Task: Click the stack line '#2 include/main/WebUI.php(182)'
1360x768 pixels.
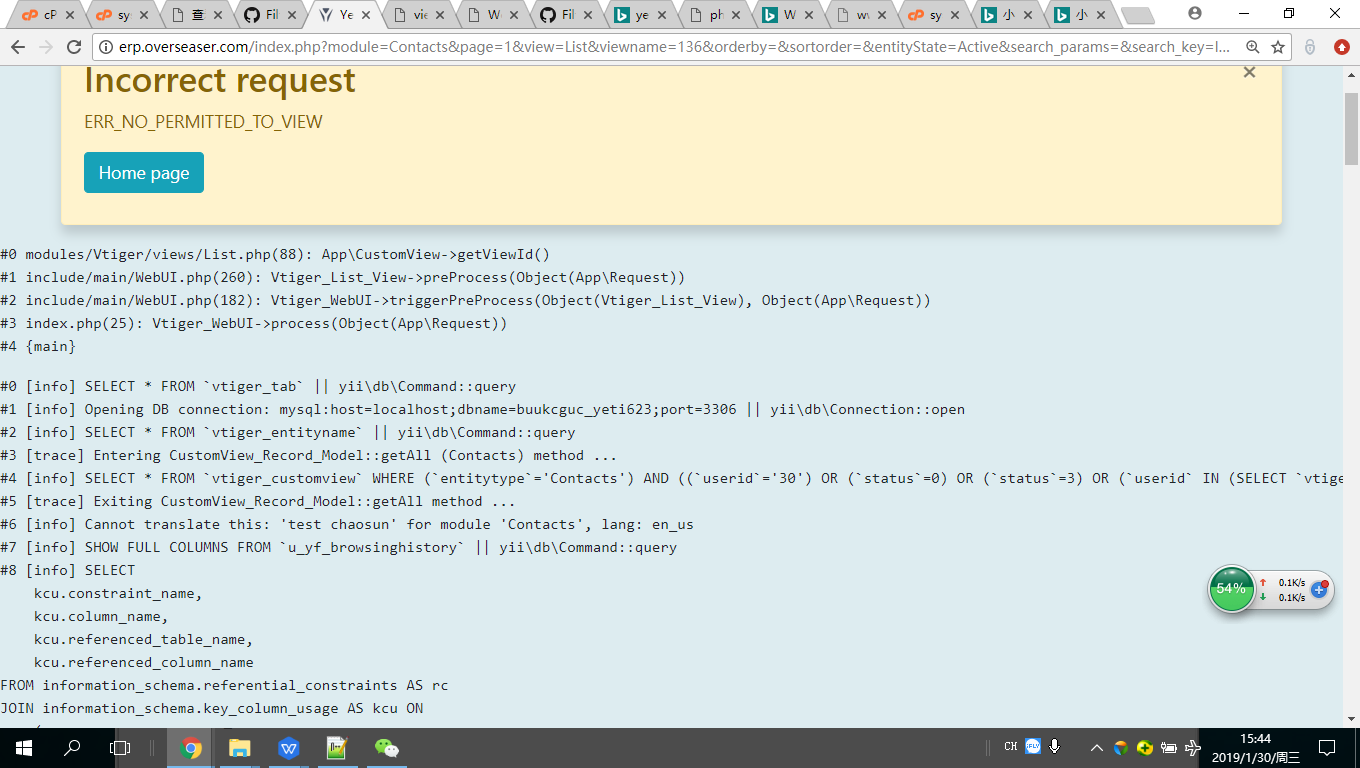Action: (466, 301)
